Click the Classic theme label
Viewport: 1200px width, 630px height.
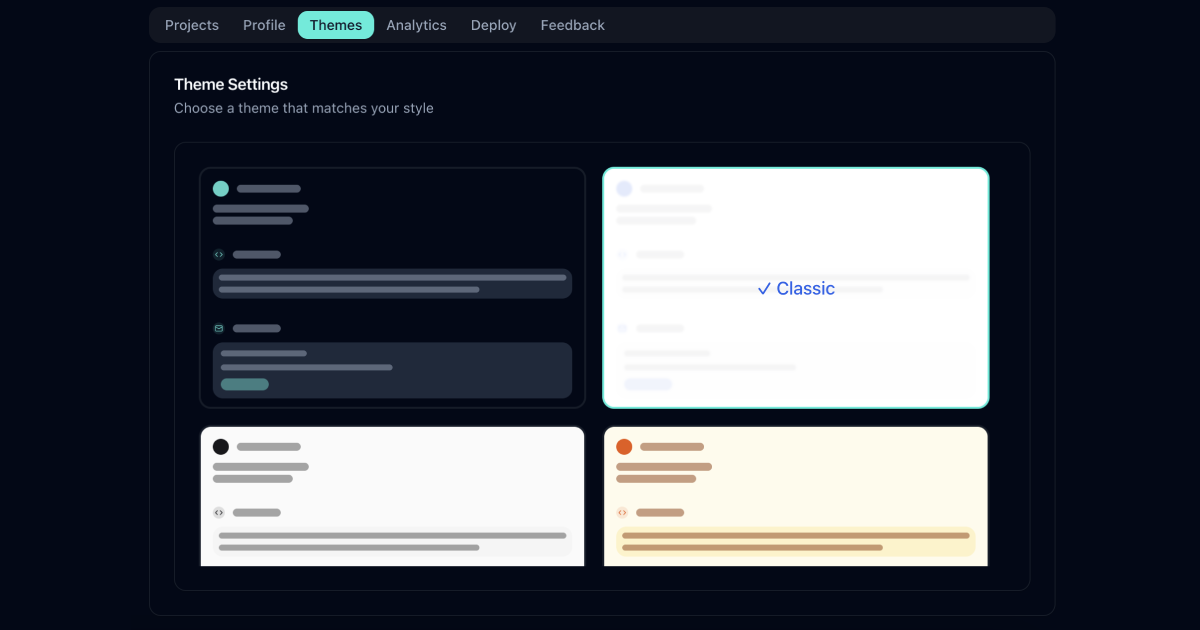[x=805, y=288]
